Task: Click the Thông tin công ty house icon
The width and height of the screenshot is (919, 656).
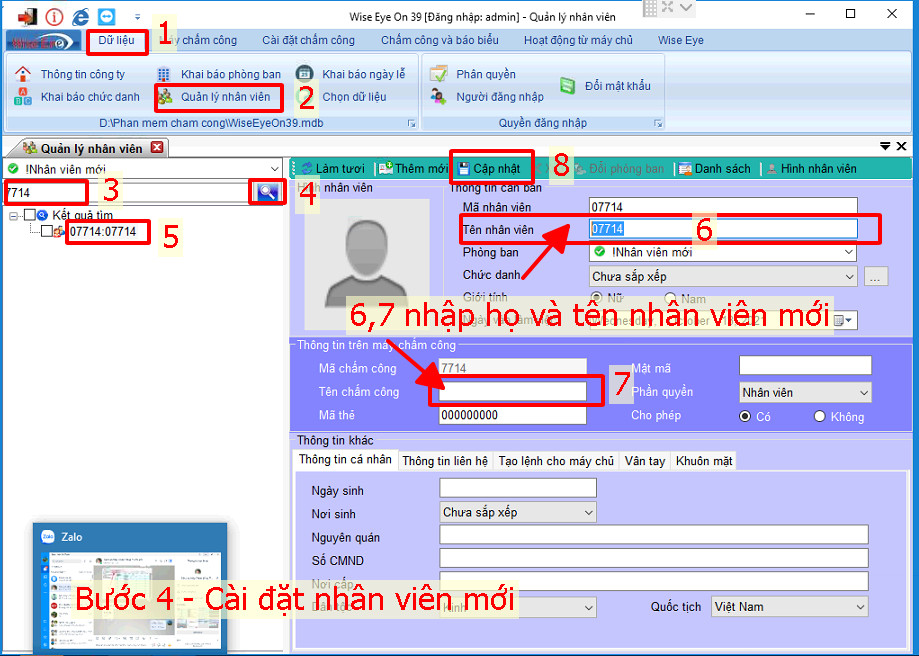Action: 22,74
